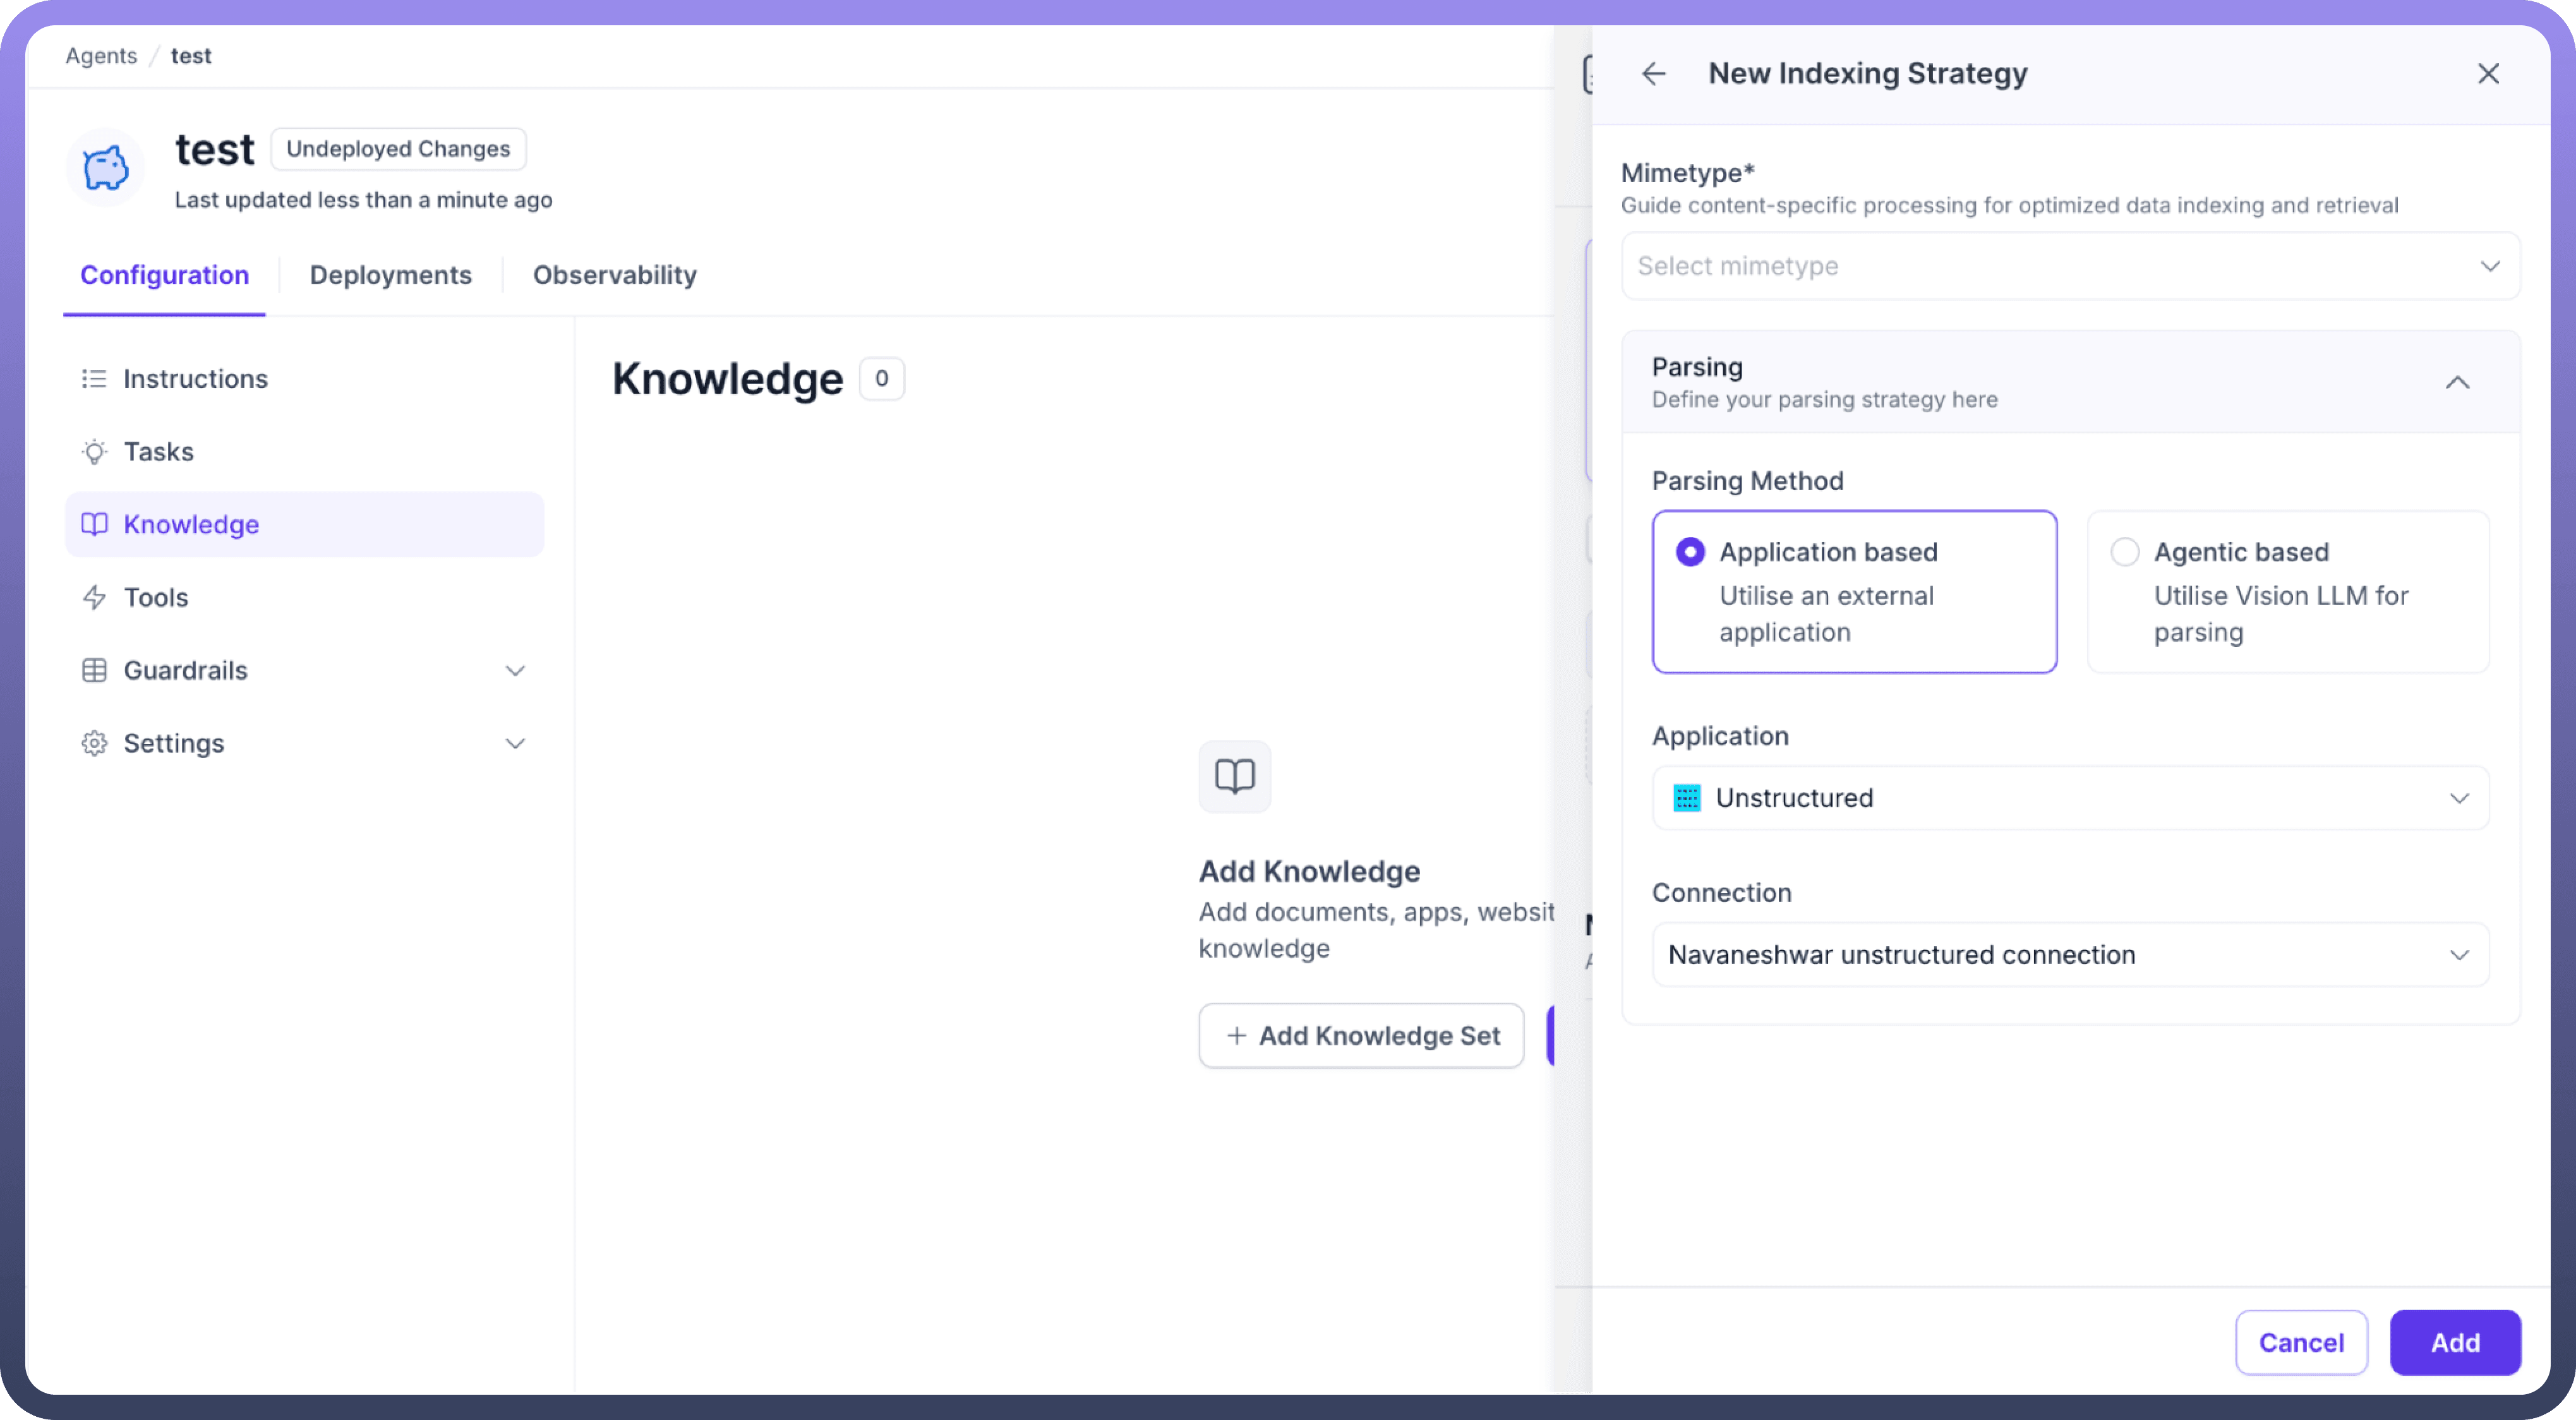Open the Select mimetype dropdown
The height and width of the screenshot is (1420, 2576).
(x=2070, y=266)
